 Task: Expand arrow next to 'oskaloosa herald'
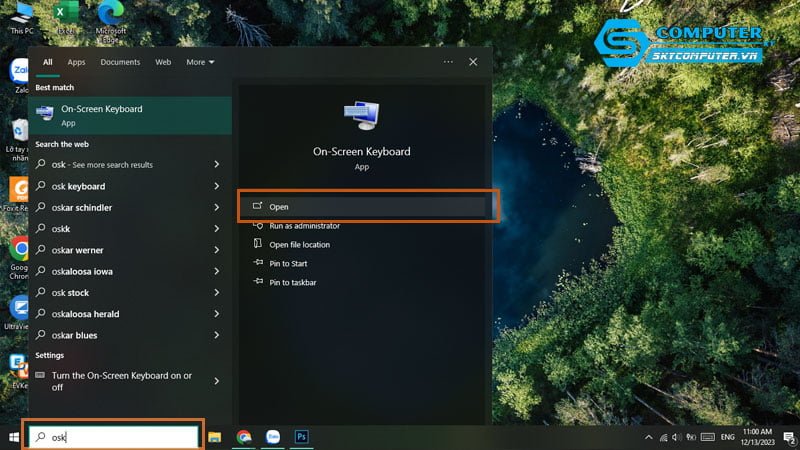217,314
